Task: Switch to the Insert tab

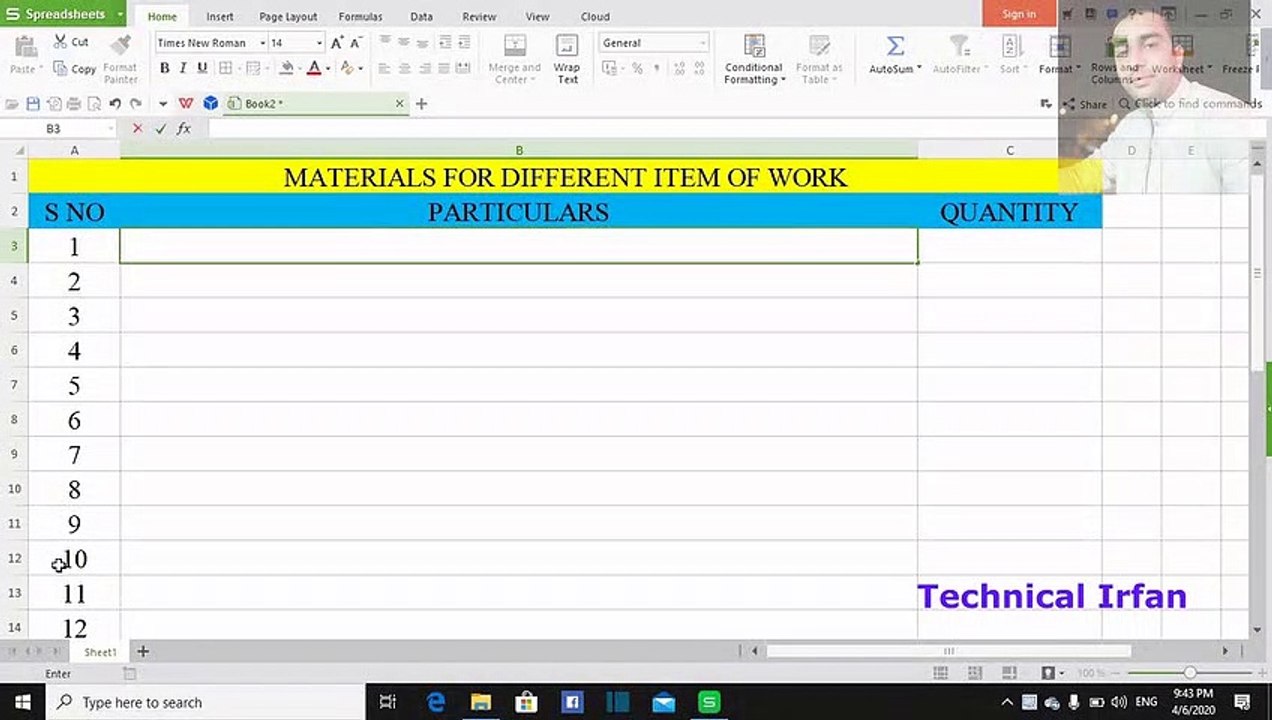Action: point(220,16)
